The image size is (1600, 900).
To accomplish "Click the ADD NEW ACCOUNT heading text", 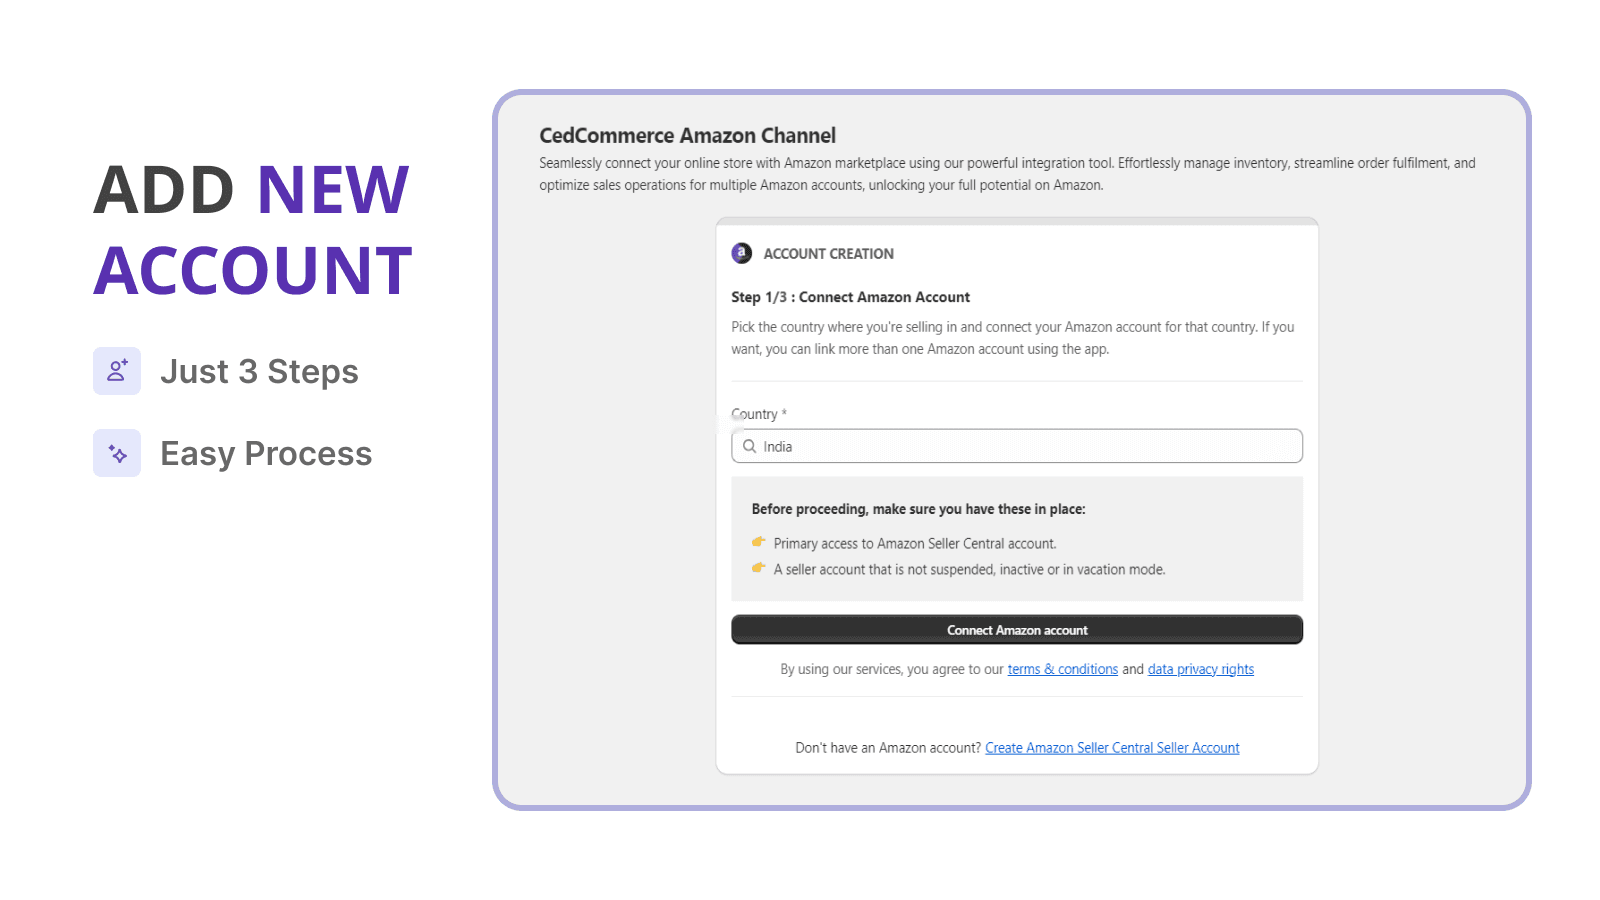I will pos(252,229).
